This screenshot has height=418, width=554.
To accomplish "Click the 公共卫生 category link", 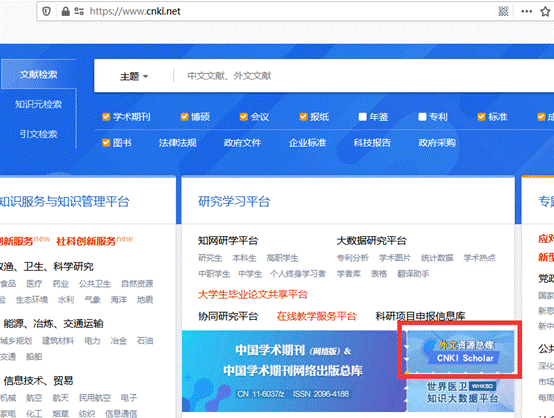I will pyautogui.click(x=95, y=284).
